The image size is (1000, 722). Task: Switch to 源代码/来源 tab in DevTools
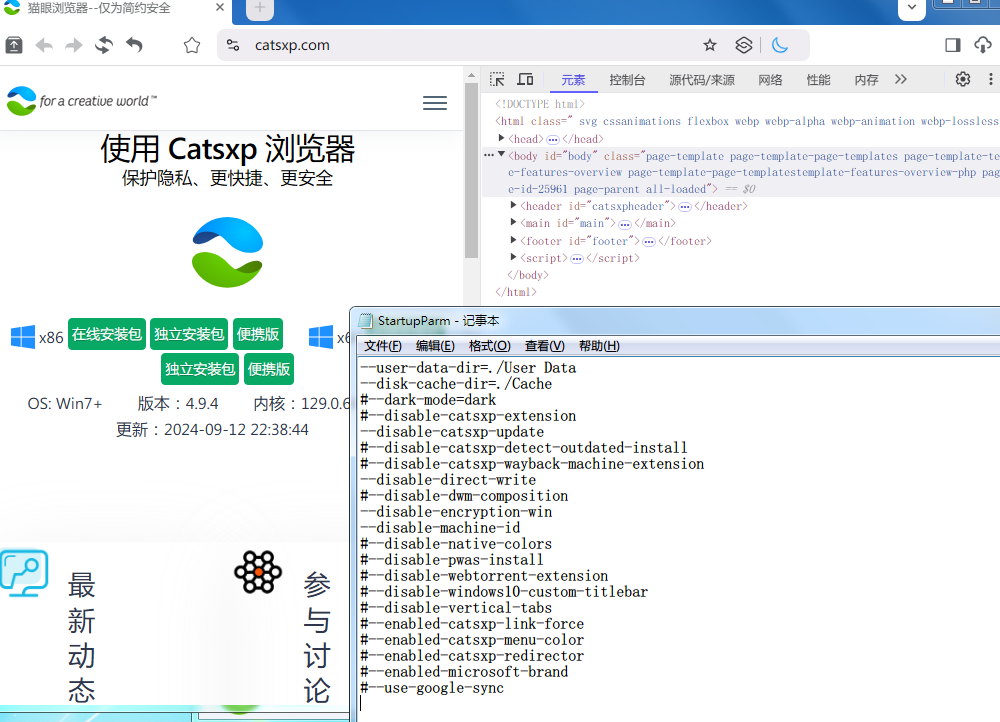[x=702, y=80]
